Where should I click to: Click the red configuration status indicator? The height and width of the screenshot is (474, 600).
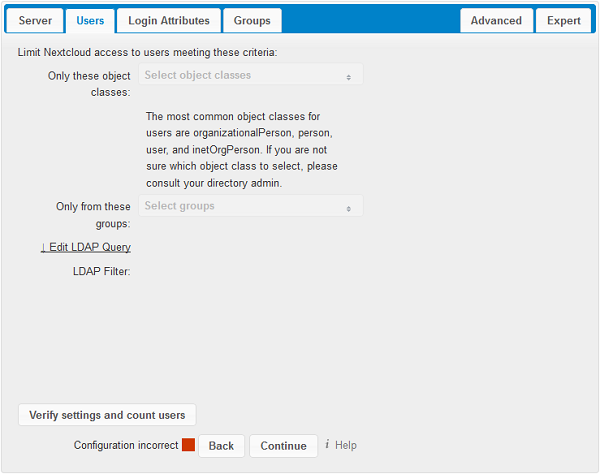[x=188, y=446]
